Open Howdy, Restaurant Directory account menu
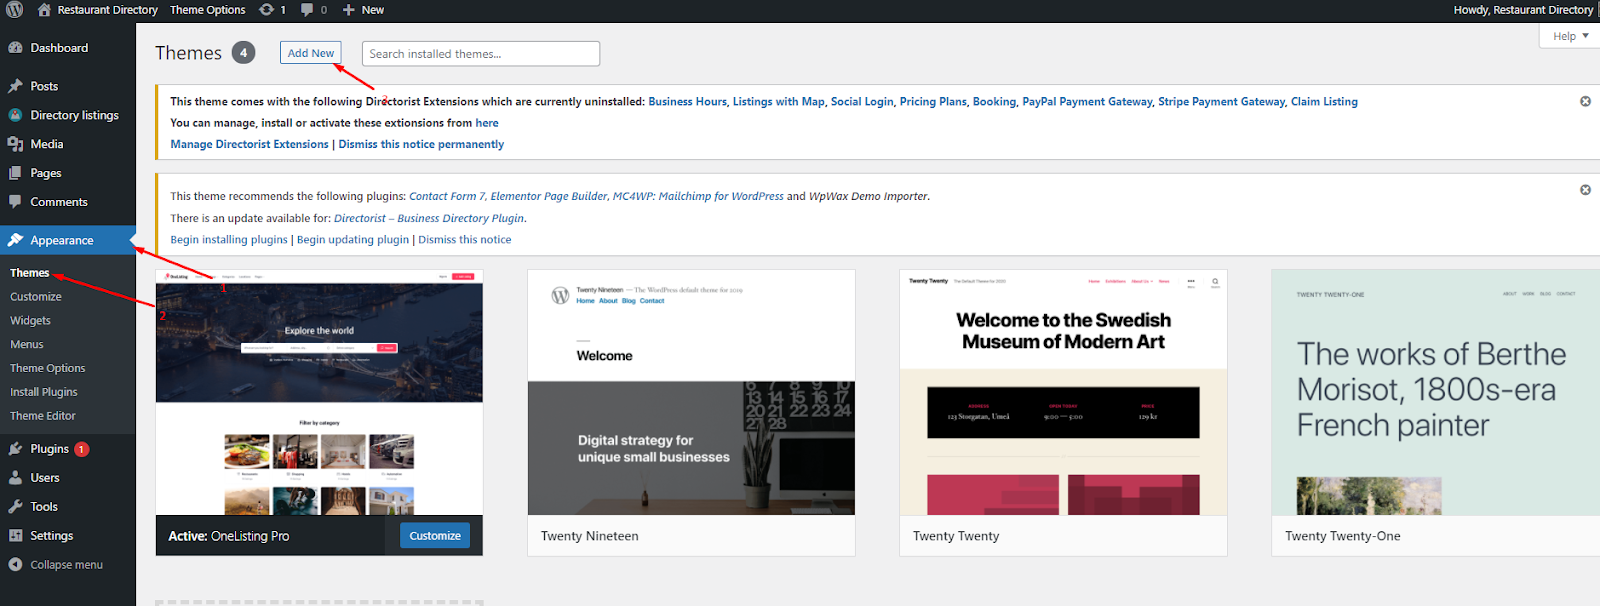The height and width of the screenshot is (606, 1600). tap(1523, 10)
